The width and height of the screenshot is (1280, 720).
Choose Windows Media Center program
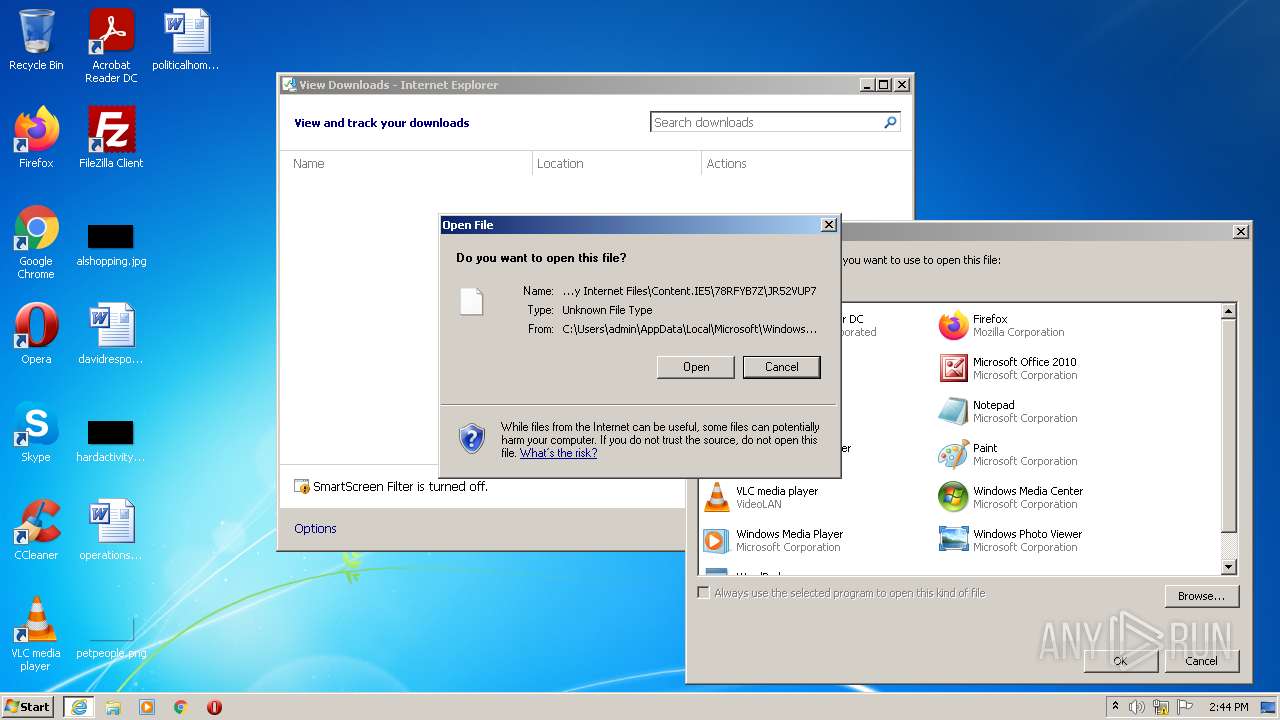click(1011, 497)
